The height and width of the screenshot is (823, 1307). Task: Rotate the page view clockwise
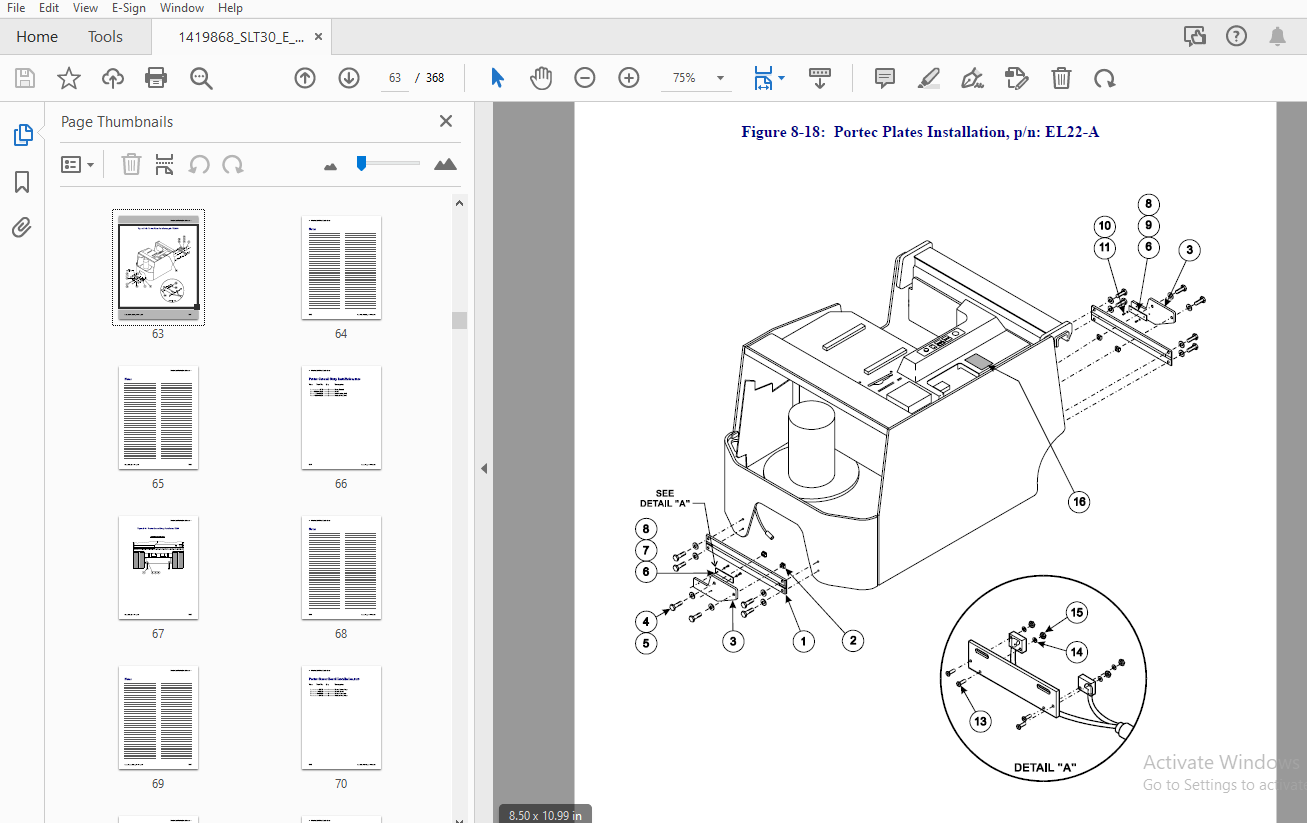(x=1104, y=78)
